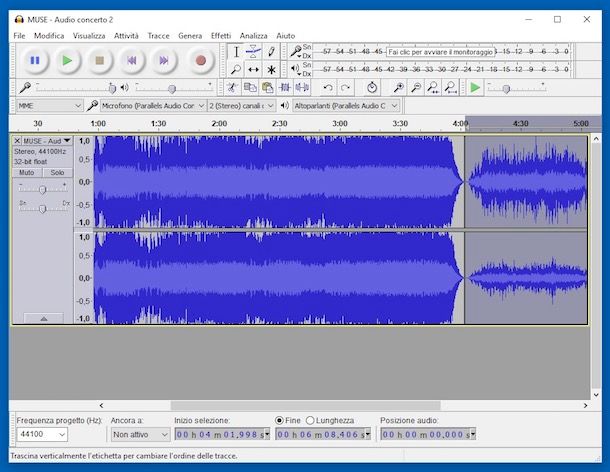Click the recording meter microphone icon
The width and height of the screenshot is (610, 472).
296,51
